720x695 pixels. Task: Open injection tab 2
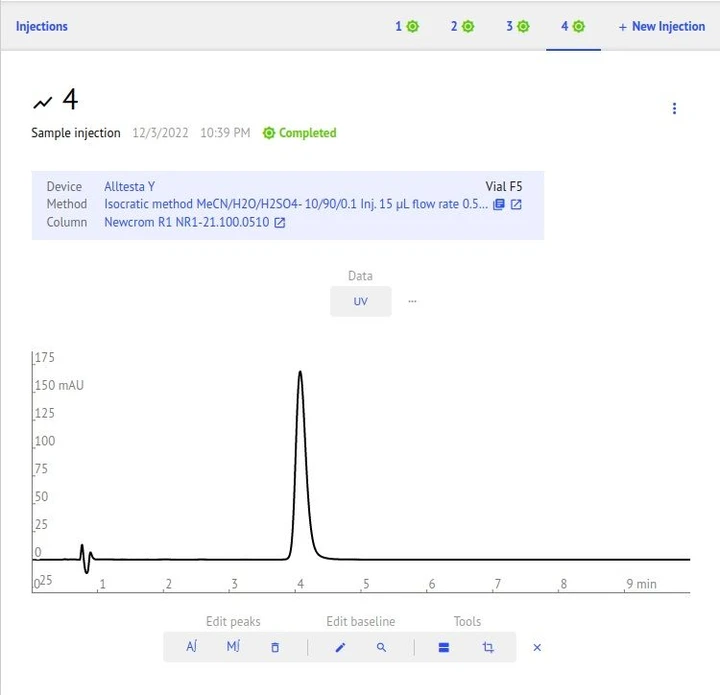462,26
